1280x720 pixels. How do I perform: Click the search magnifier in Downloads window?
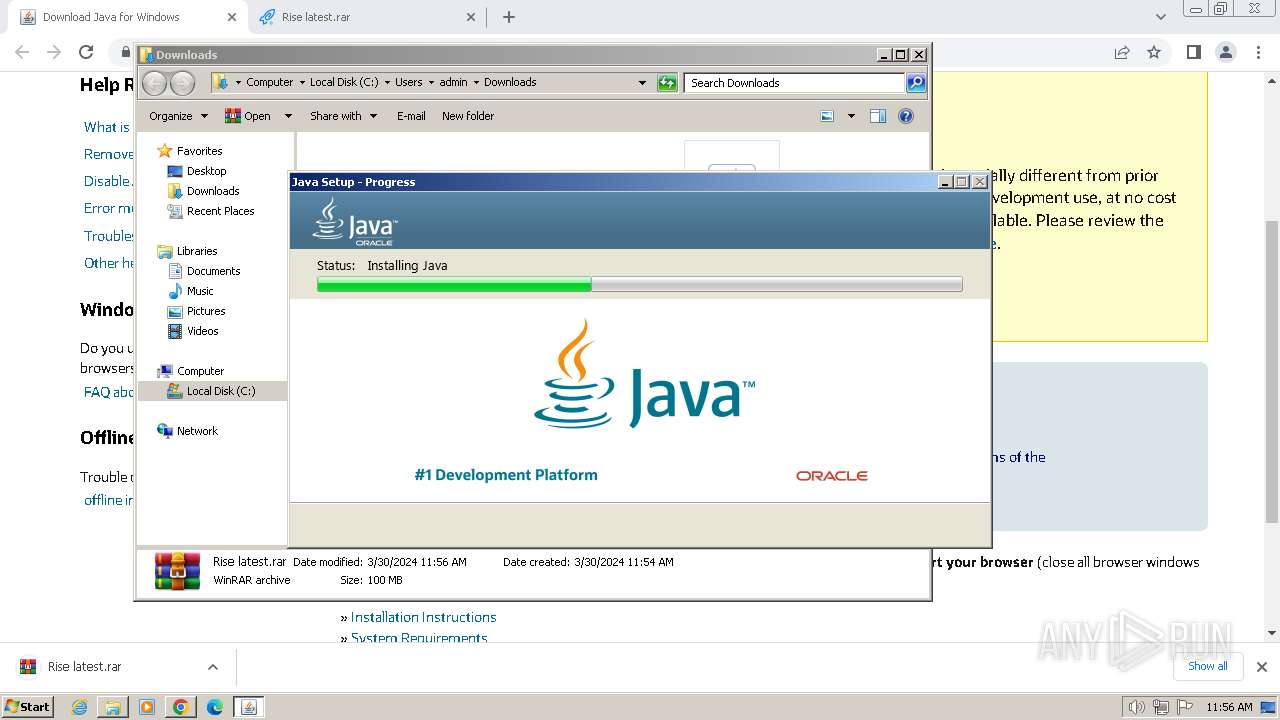coord(916,83)
